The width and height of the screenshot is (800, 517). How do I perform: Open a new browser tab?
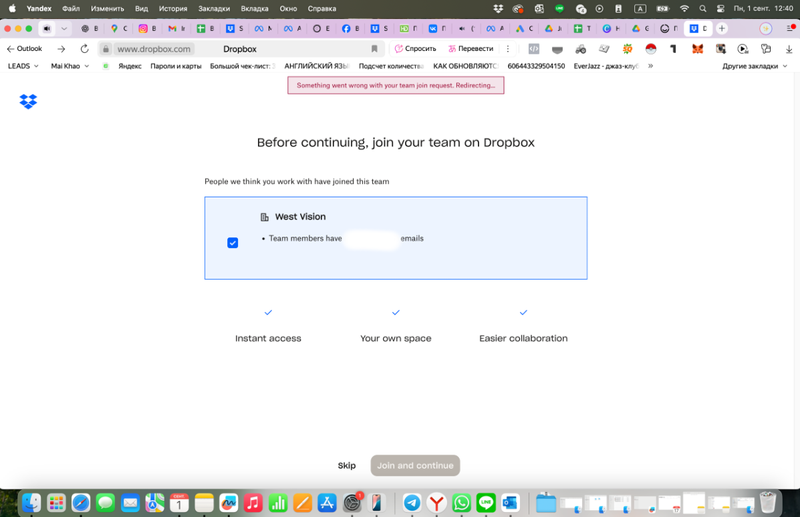tap(721, 29)
